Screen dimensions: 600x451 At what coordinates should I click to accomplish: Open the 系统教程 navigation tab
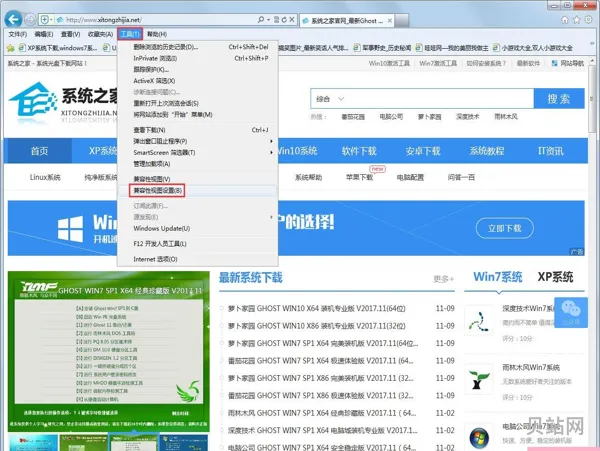click(x=487, y=151)
